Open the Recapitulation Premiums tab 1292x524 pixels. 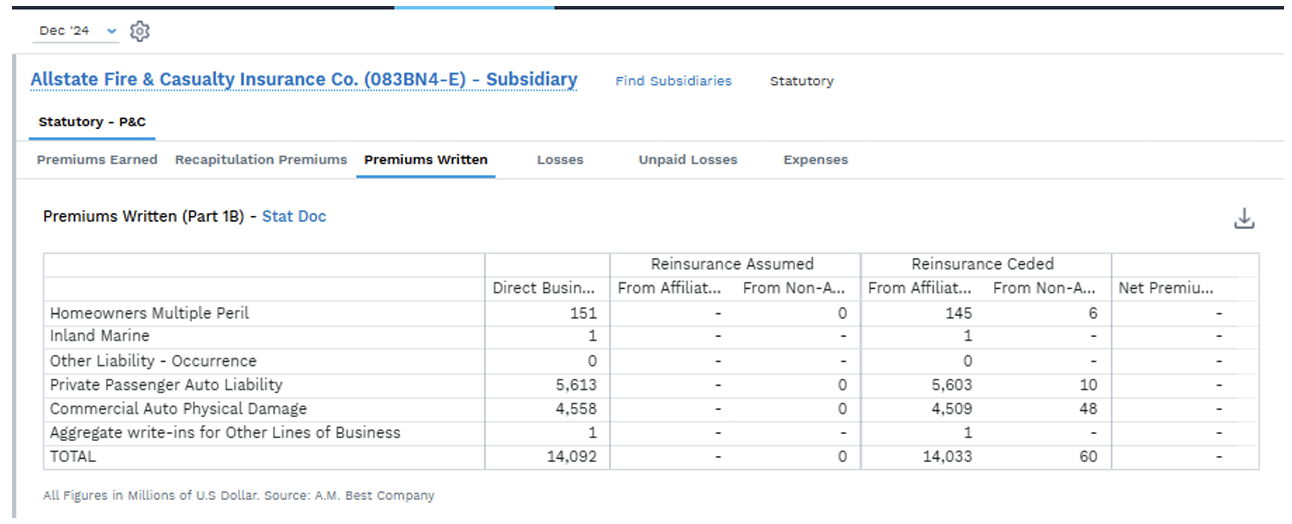261,160
